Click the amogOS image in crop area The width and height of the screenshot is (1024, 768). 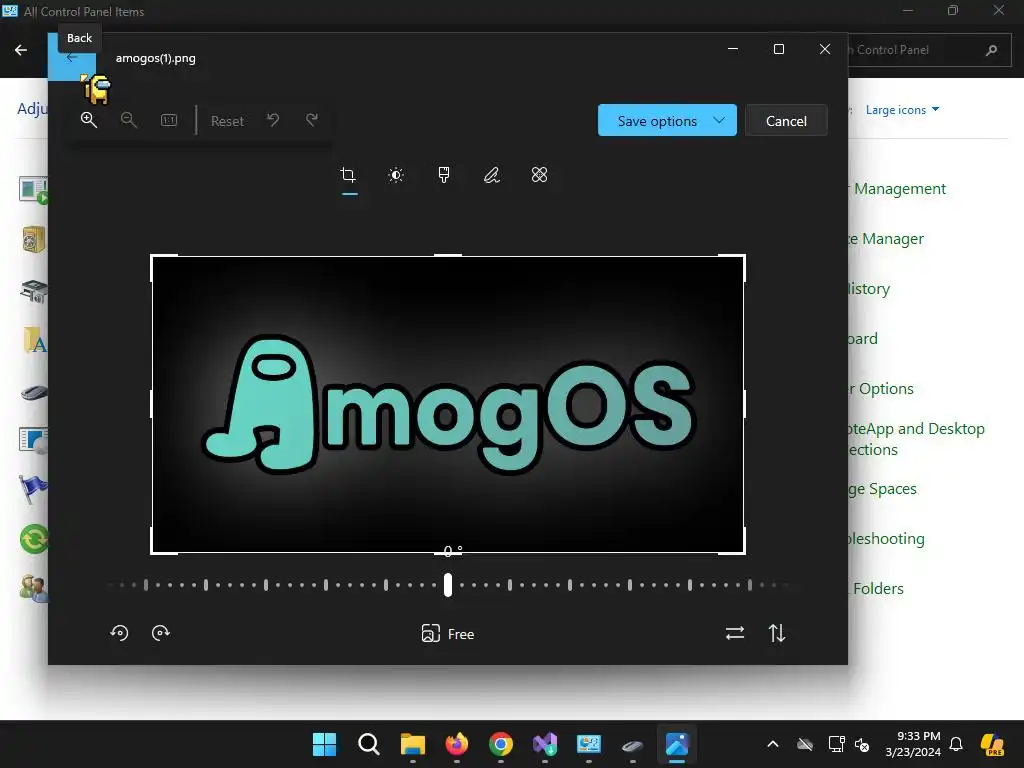point(448,405)
